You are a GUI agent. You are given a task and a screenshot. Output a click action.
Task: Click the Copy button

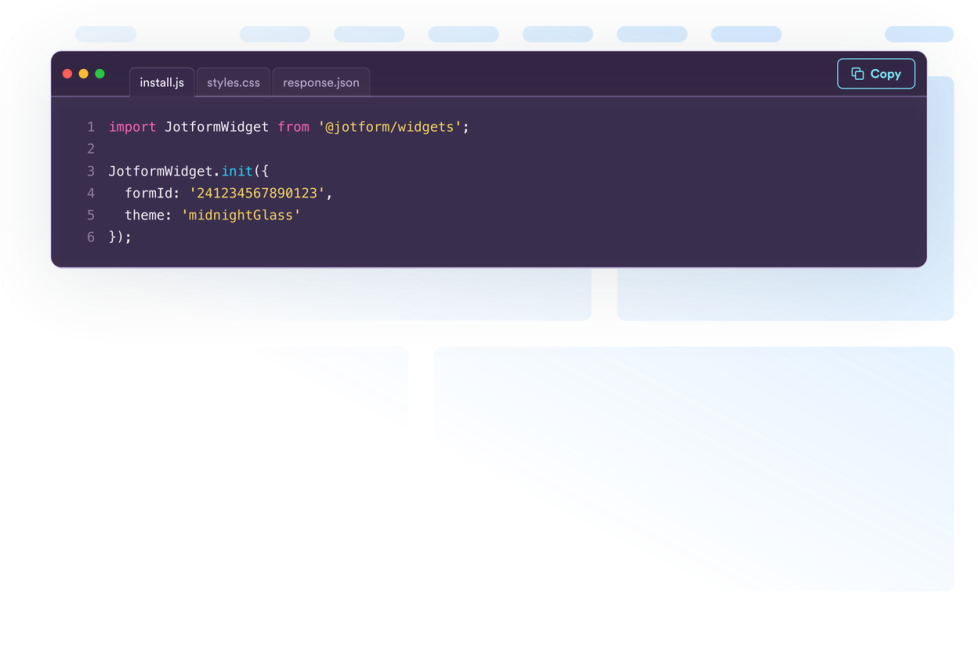(x=876, y=74)
